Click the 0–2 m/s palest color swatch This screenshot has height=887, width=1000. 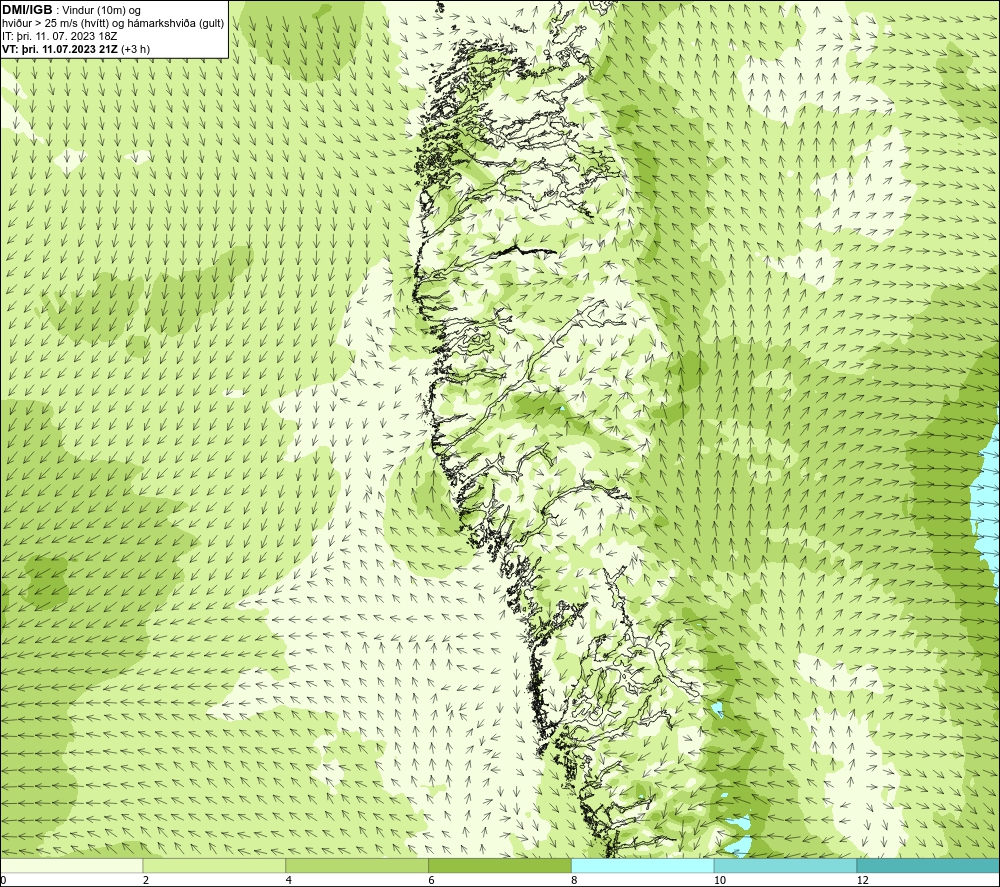(x=71, y=866)
